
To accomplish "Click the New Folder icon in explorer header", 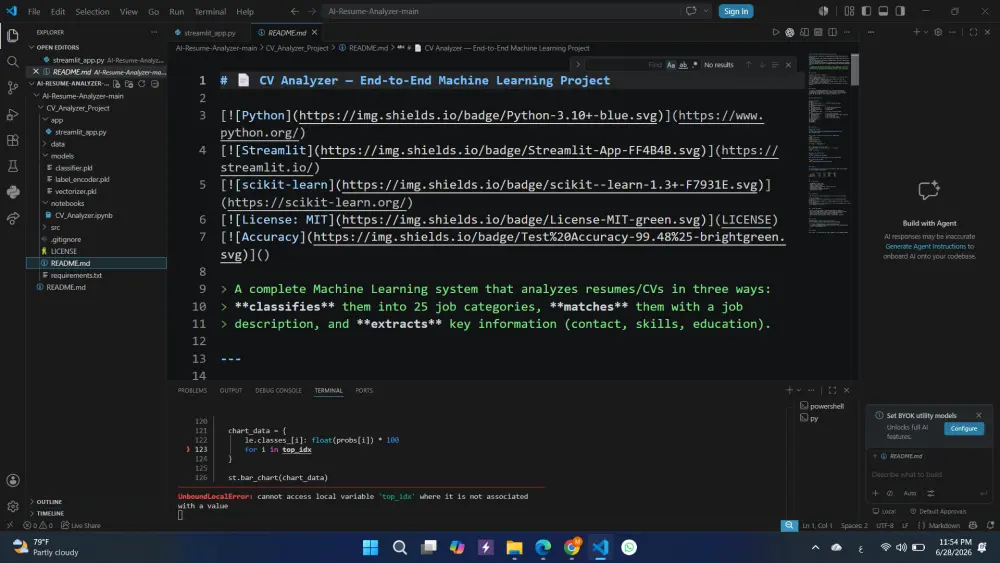I will pyautogui.click(x=129, y=84).
